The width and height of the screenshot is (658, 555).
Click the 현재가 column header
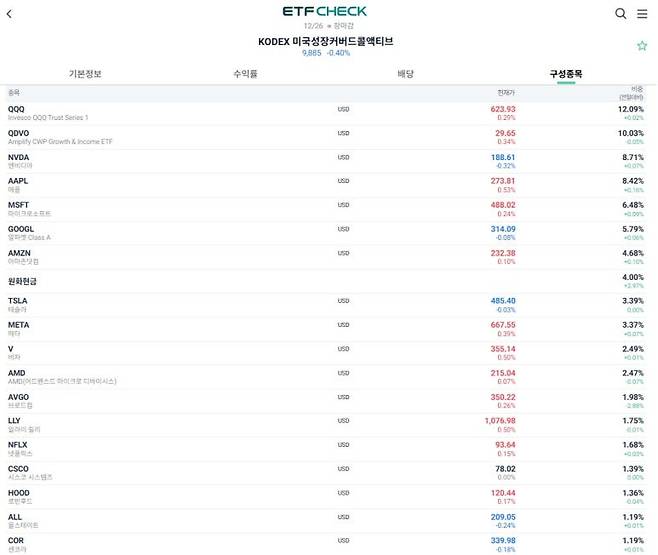(505, 92)
